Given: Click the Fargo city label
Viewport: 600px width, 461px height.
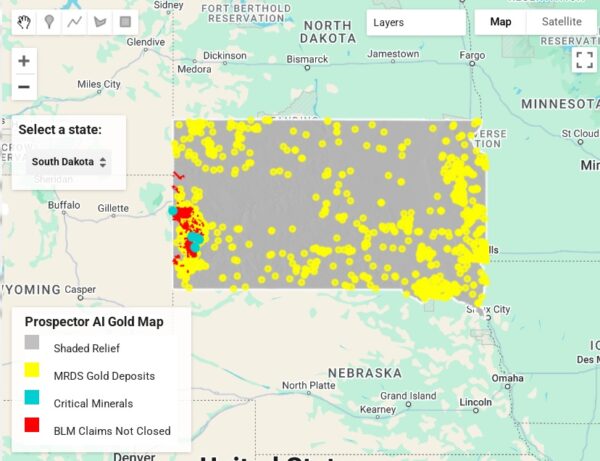Looking at the screenshot, I should 472,55.
